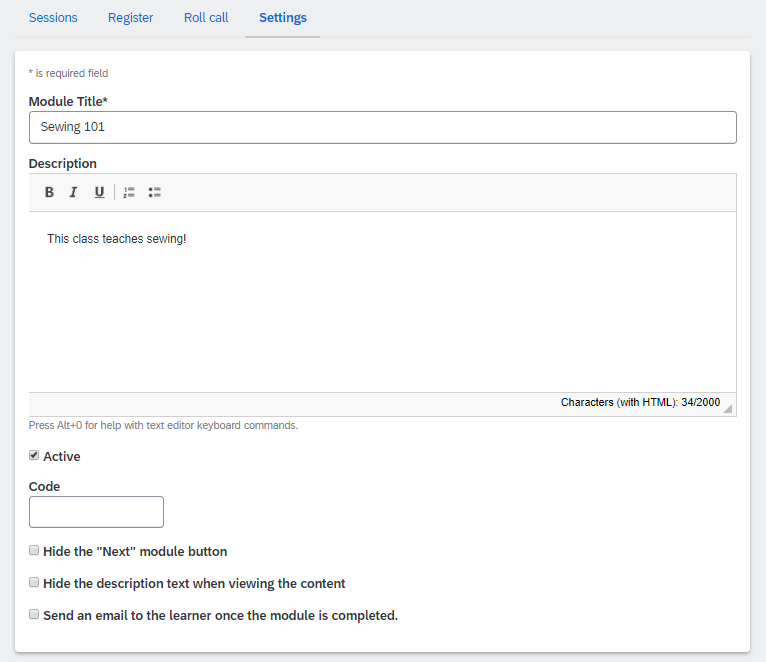Viewport: 766px width, 662px height.
Task: Enable email to learner on completion
Action: pyautogui.click(x=34, y=615)
